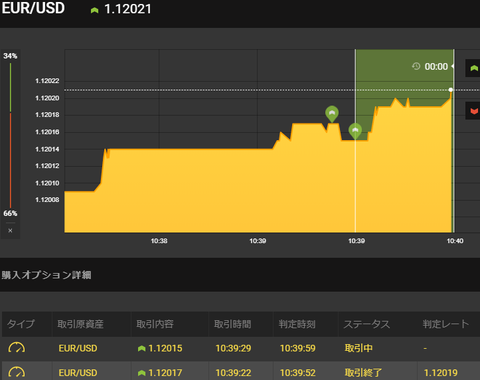This screenshot has height=380, width=480.
Task: Click the 購入オプション詳細 section header
Action: (x=46, y=275)
